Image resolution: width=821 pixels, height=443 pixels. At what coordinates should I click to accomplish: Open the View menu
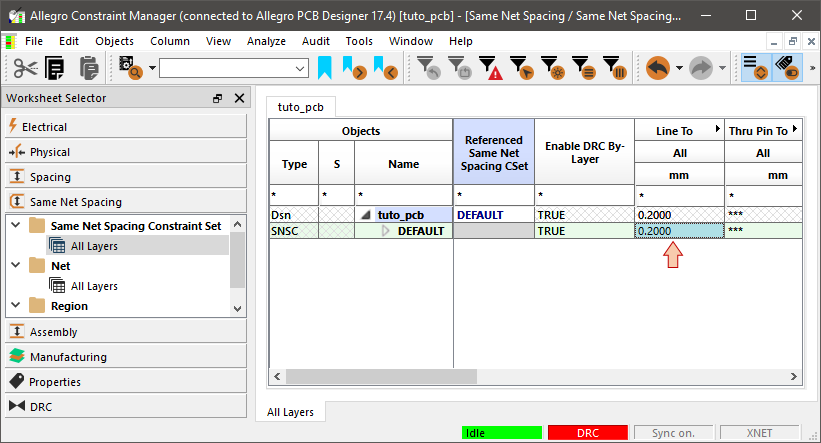(x=218, y=41)
